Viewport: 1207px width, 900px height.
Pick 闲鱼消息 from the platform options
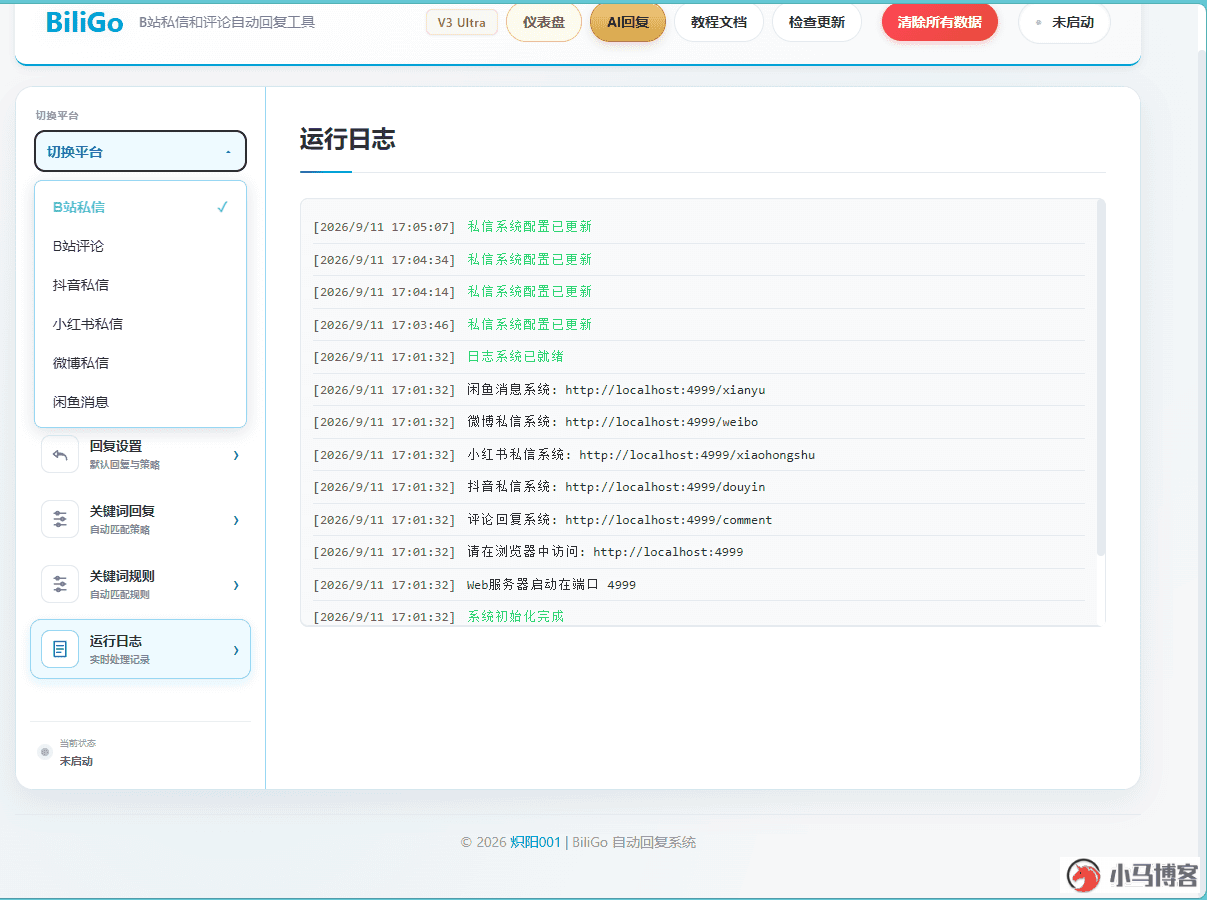(140, 402)
